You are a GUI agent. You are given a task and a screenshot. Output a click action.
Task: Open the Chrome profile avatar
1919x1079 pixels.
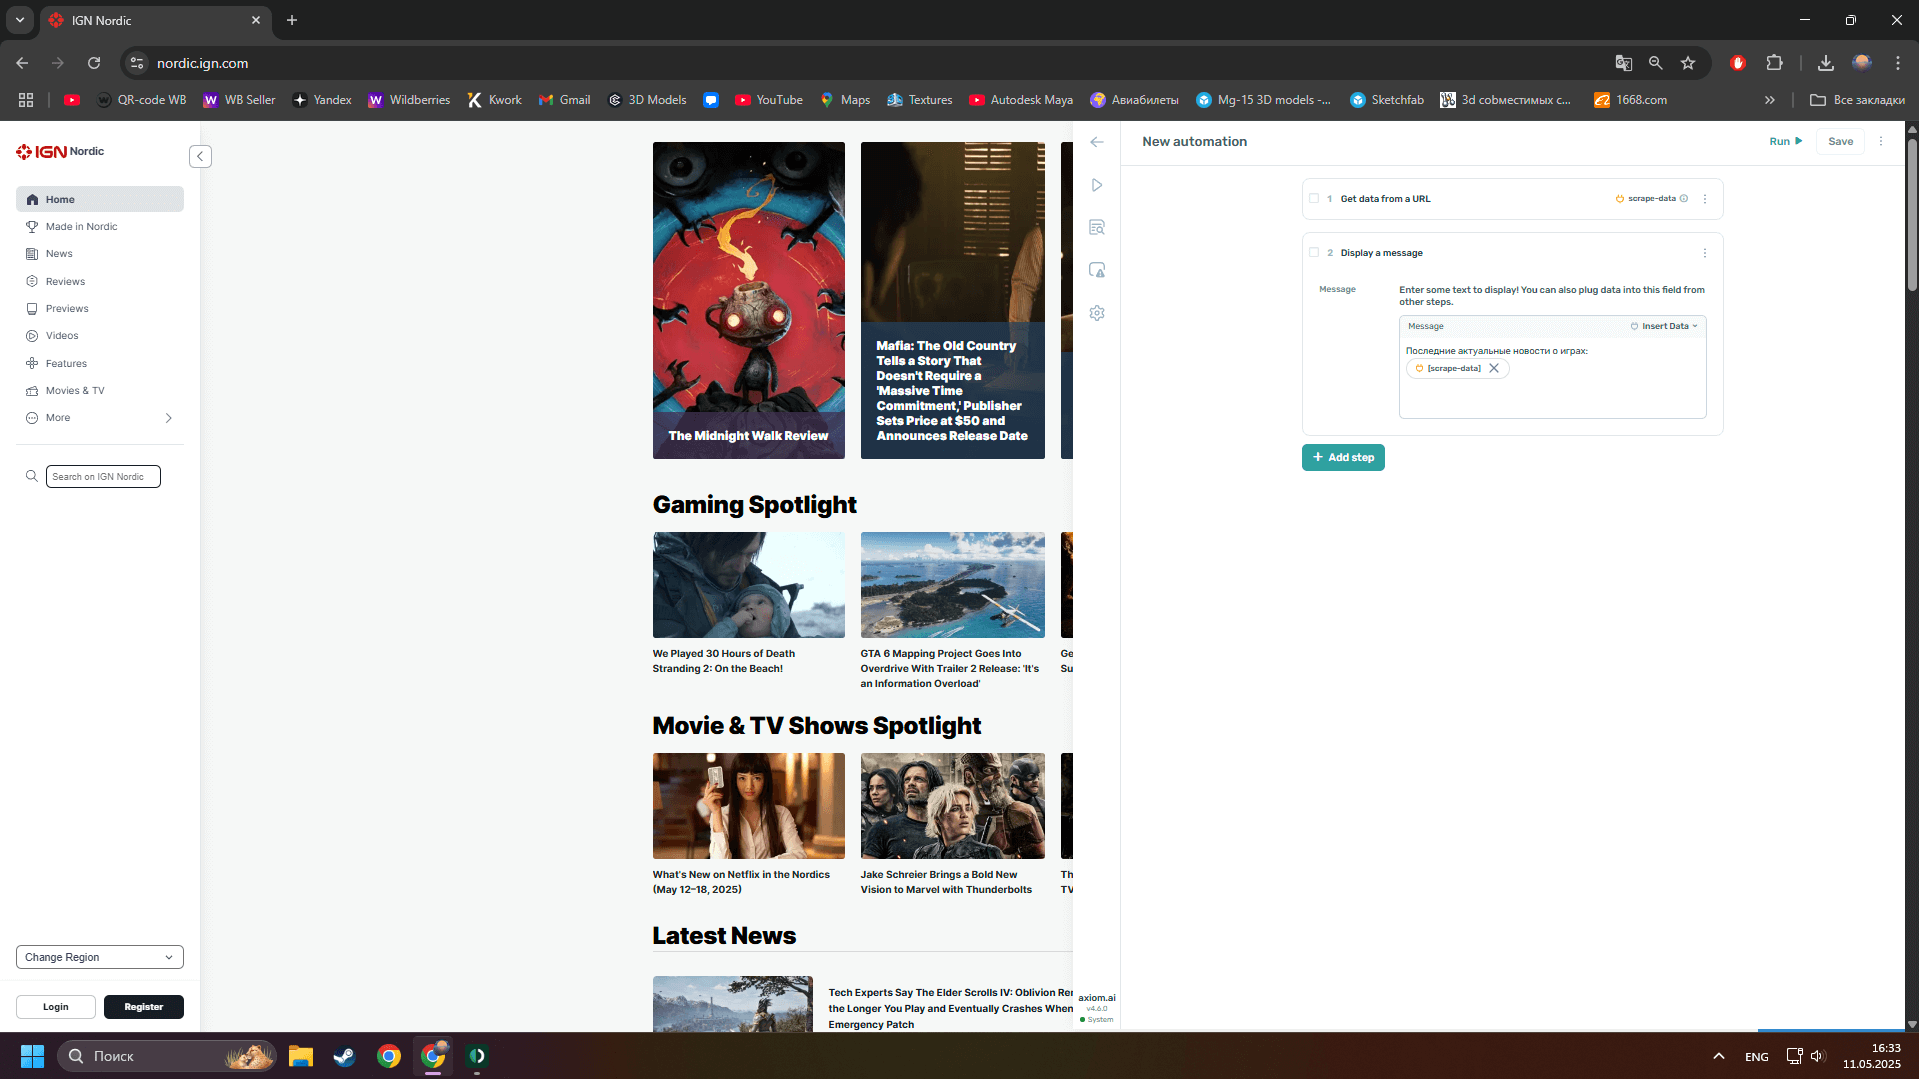1862,63
